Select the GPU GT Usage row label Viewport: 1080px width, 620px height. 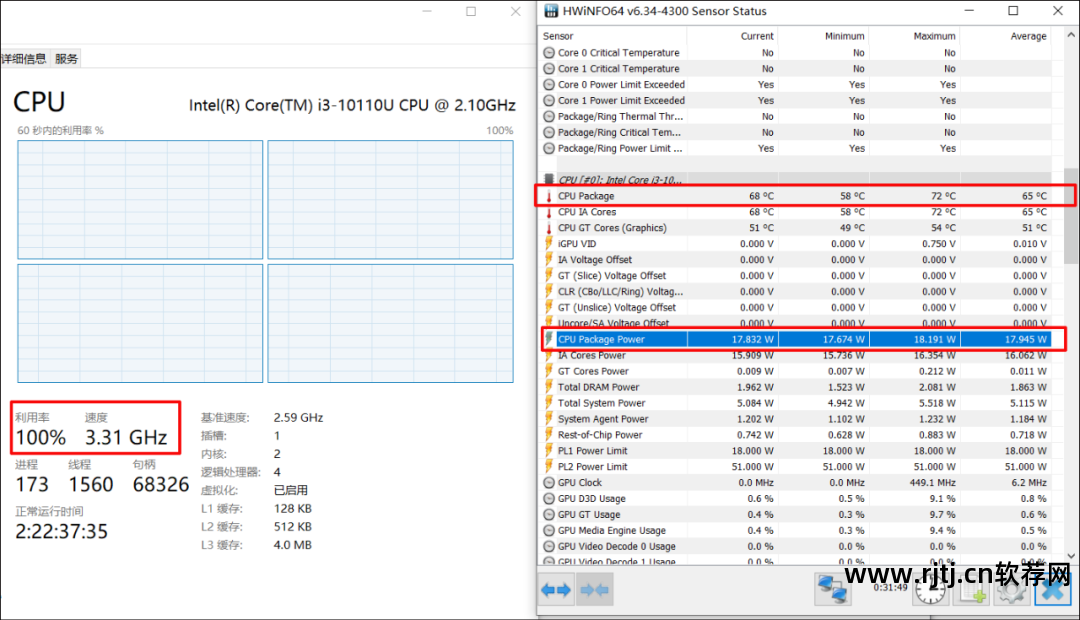click(x=589, y=515)
